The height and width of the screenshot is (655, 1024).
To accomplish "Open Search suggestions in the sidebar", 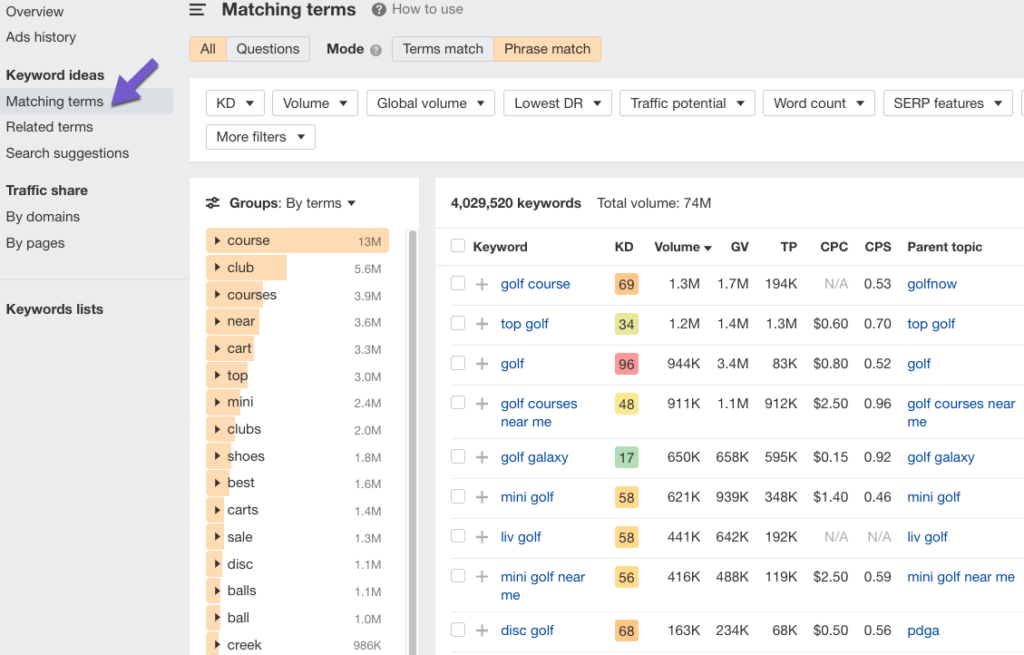I will click(x=67, y=153).
